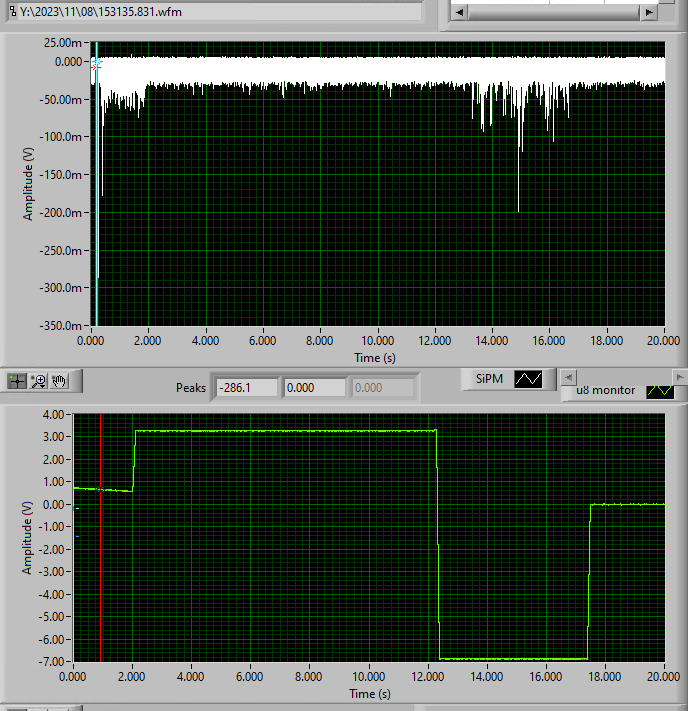Click the -350.0m value on the upper graph Y axis

(x=60, y=326)
